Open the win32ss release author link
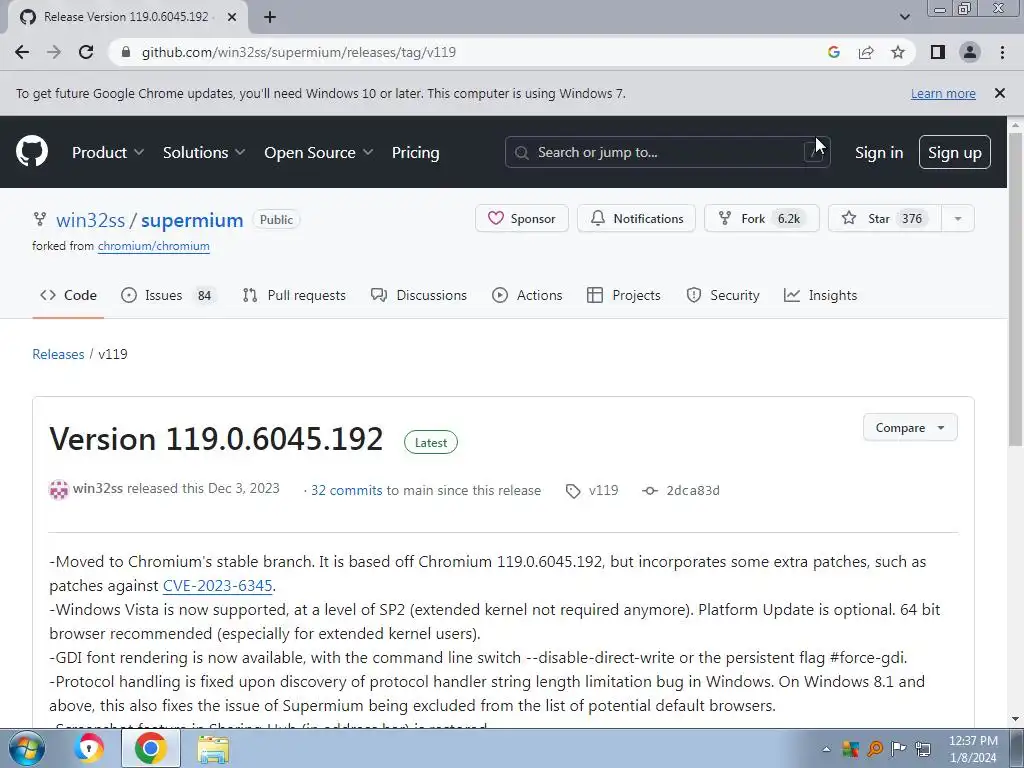Screen dimensions: 1024x768 (x=97, y=488)
